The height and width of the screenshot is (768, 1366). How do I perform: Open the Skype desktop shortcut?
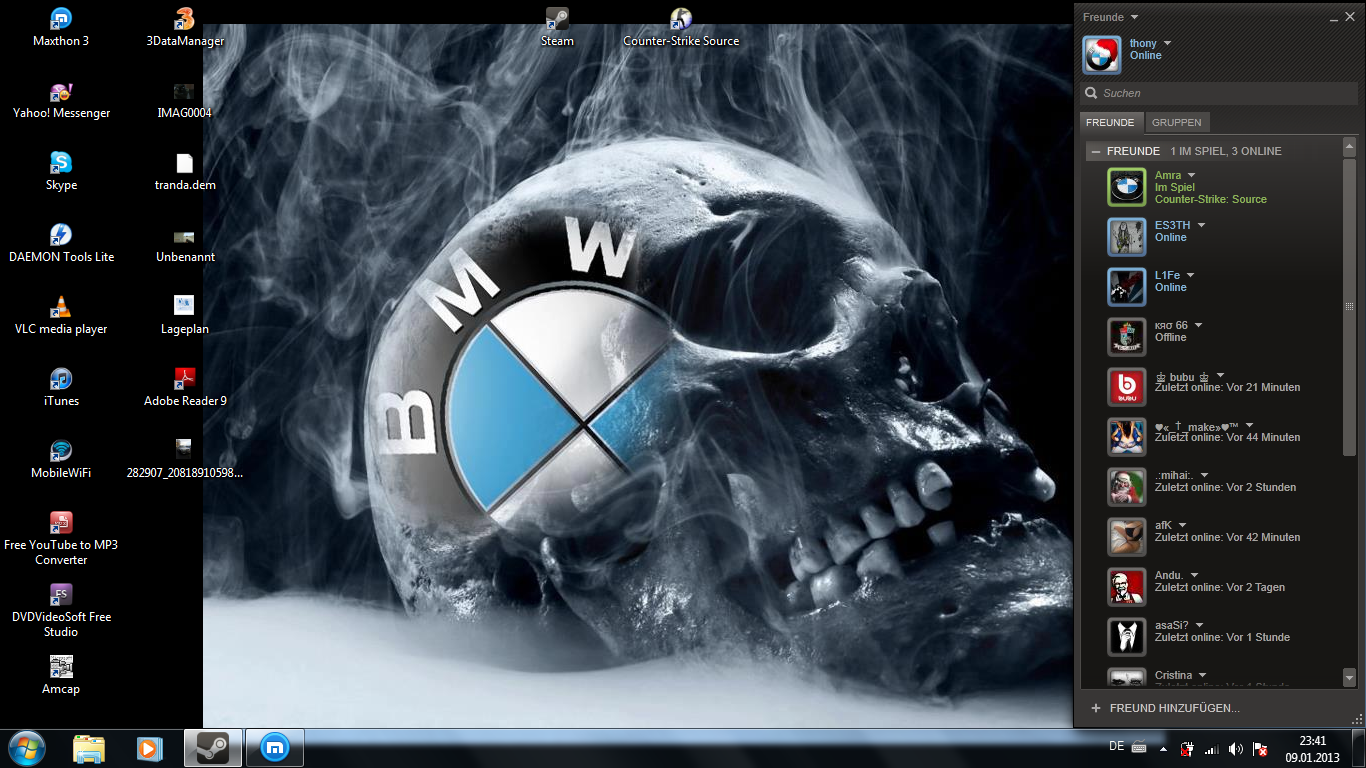[x=61, y=171]
